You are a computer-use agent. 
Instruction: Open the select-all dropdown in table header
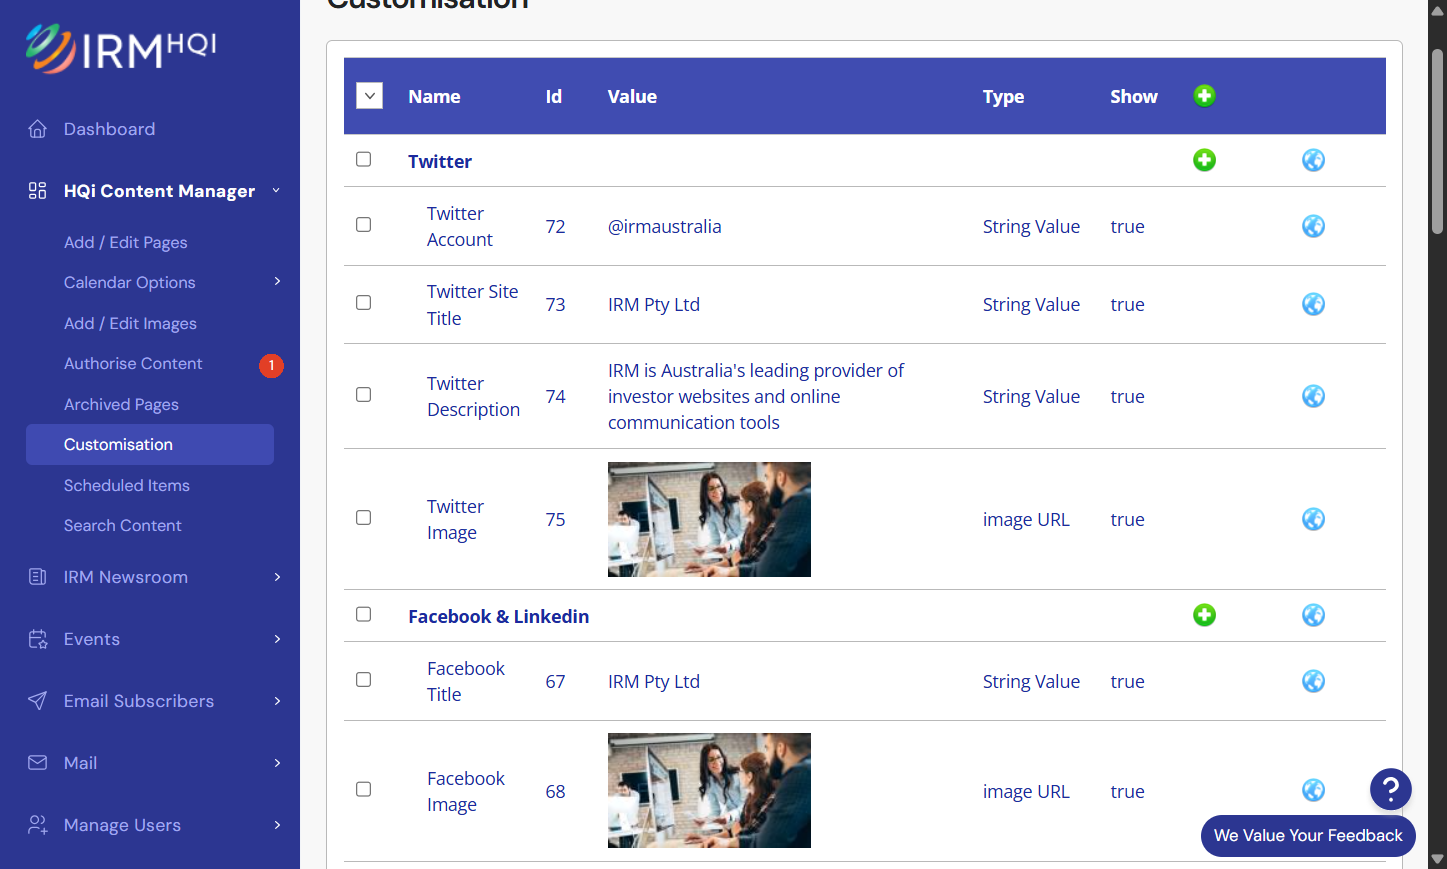coord(370,96)
